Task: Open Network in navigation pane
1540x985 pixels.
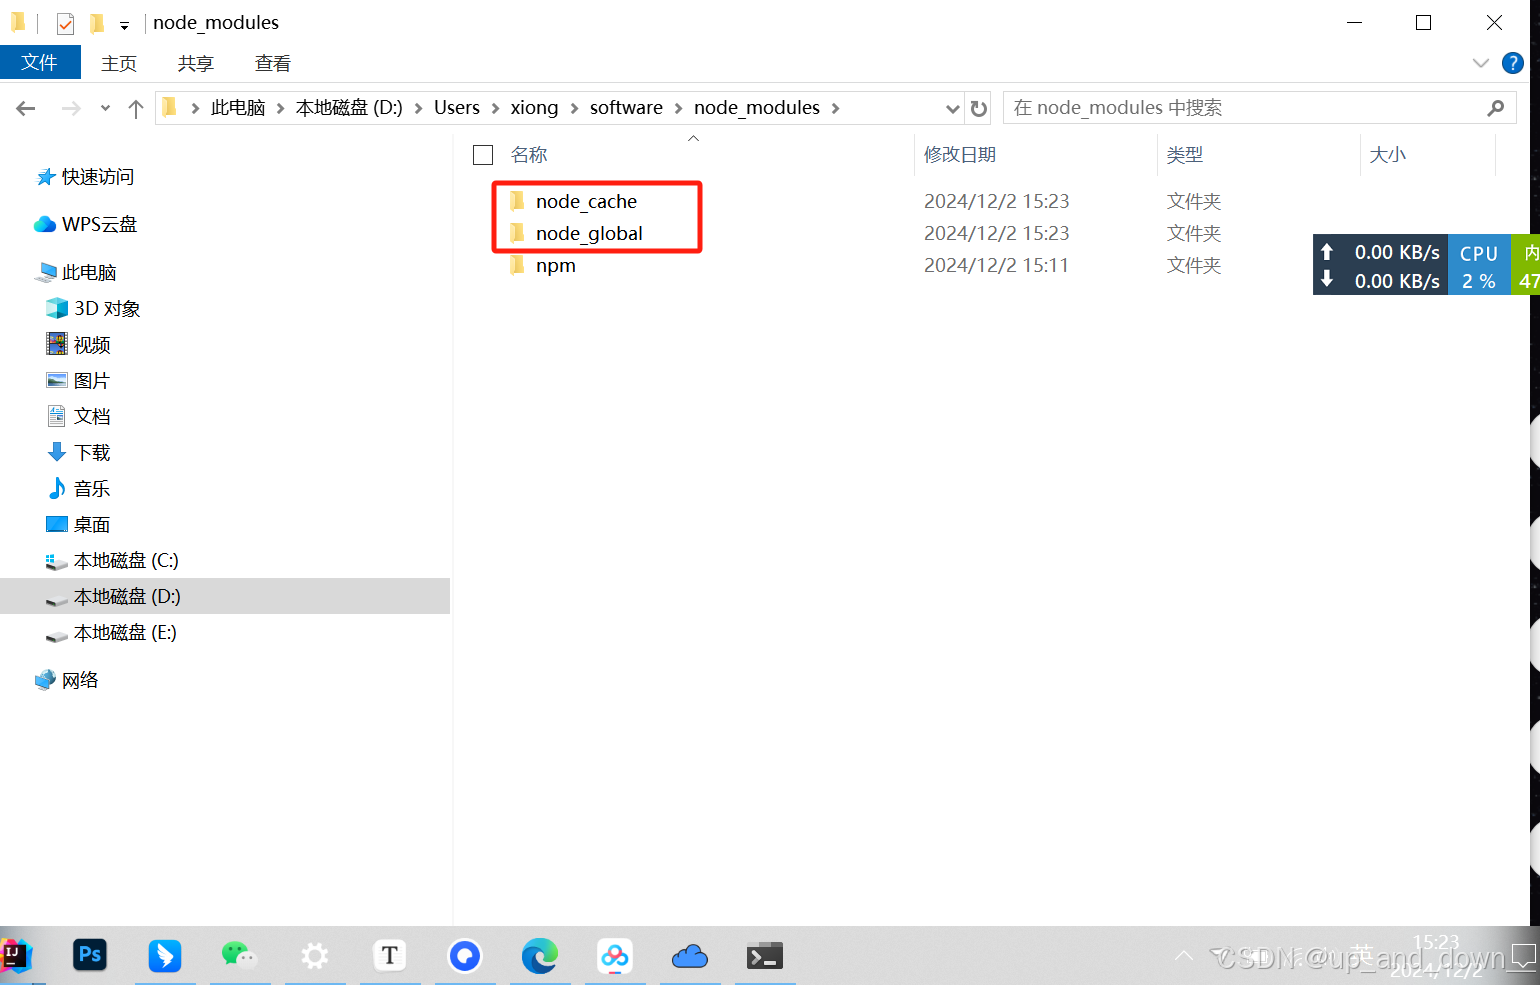Action: 67,680
